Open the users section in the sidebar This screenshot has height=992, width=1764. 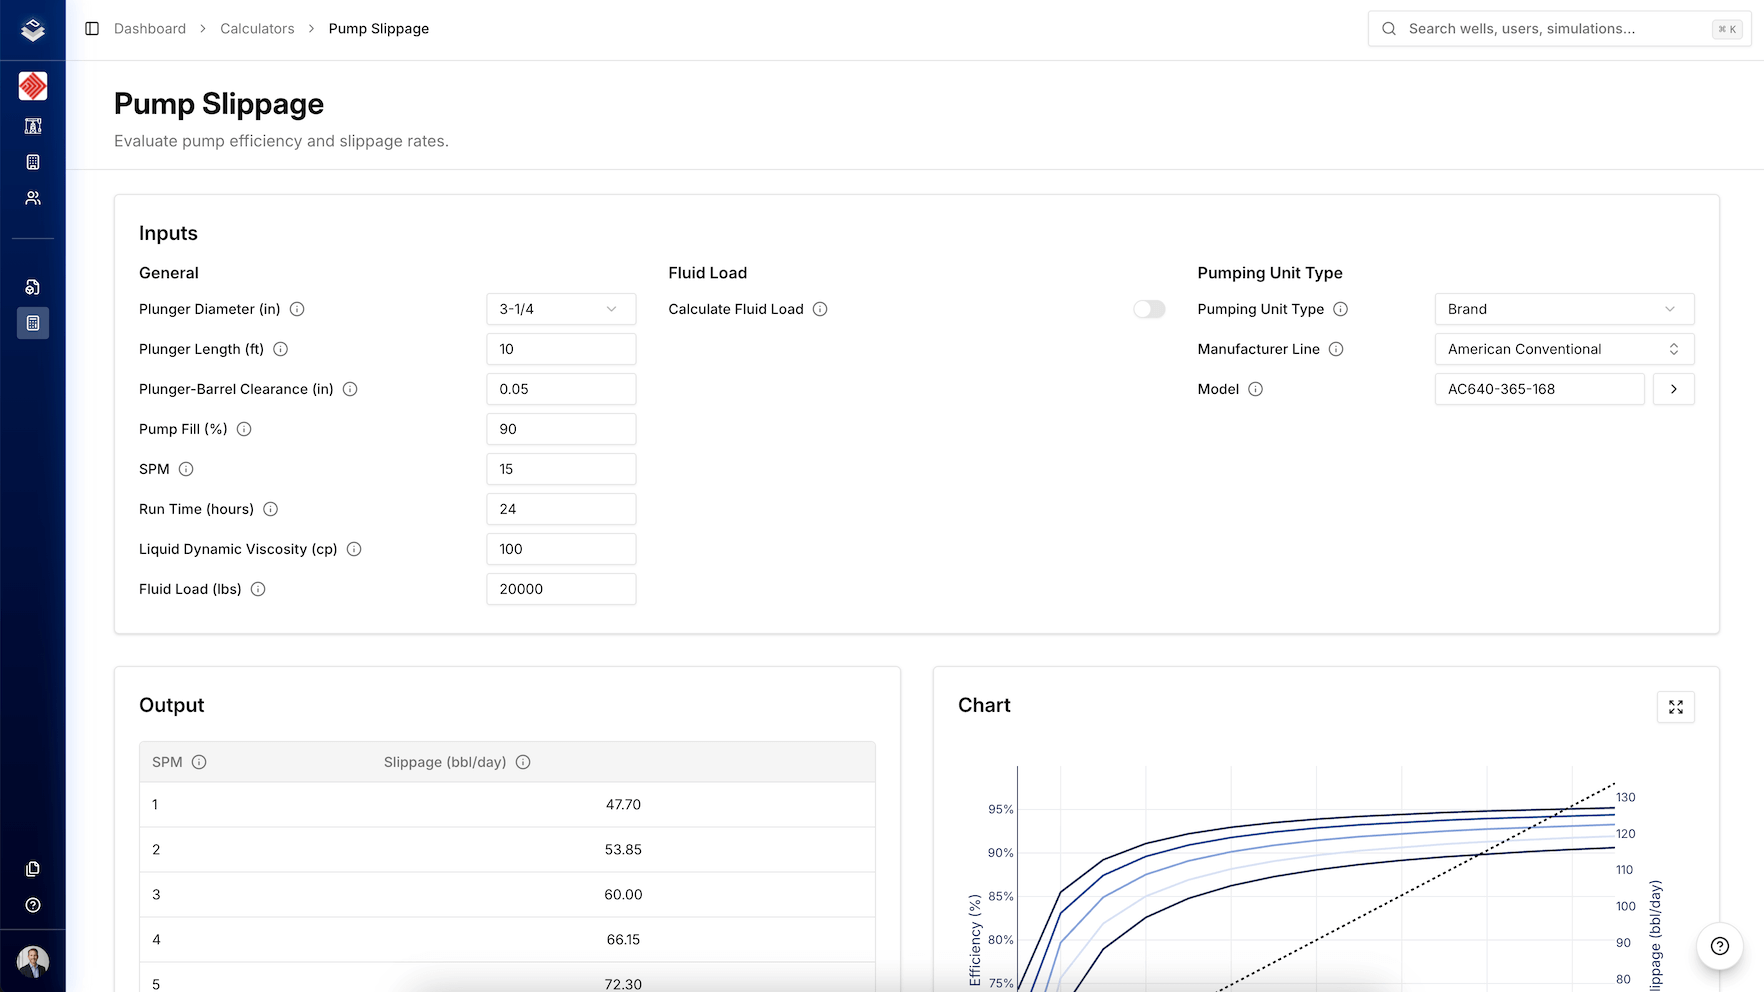coord(33,198)
